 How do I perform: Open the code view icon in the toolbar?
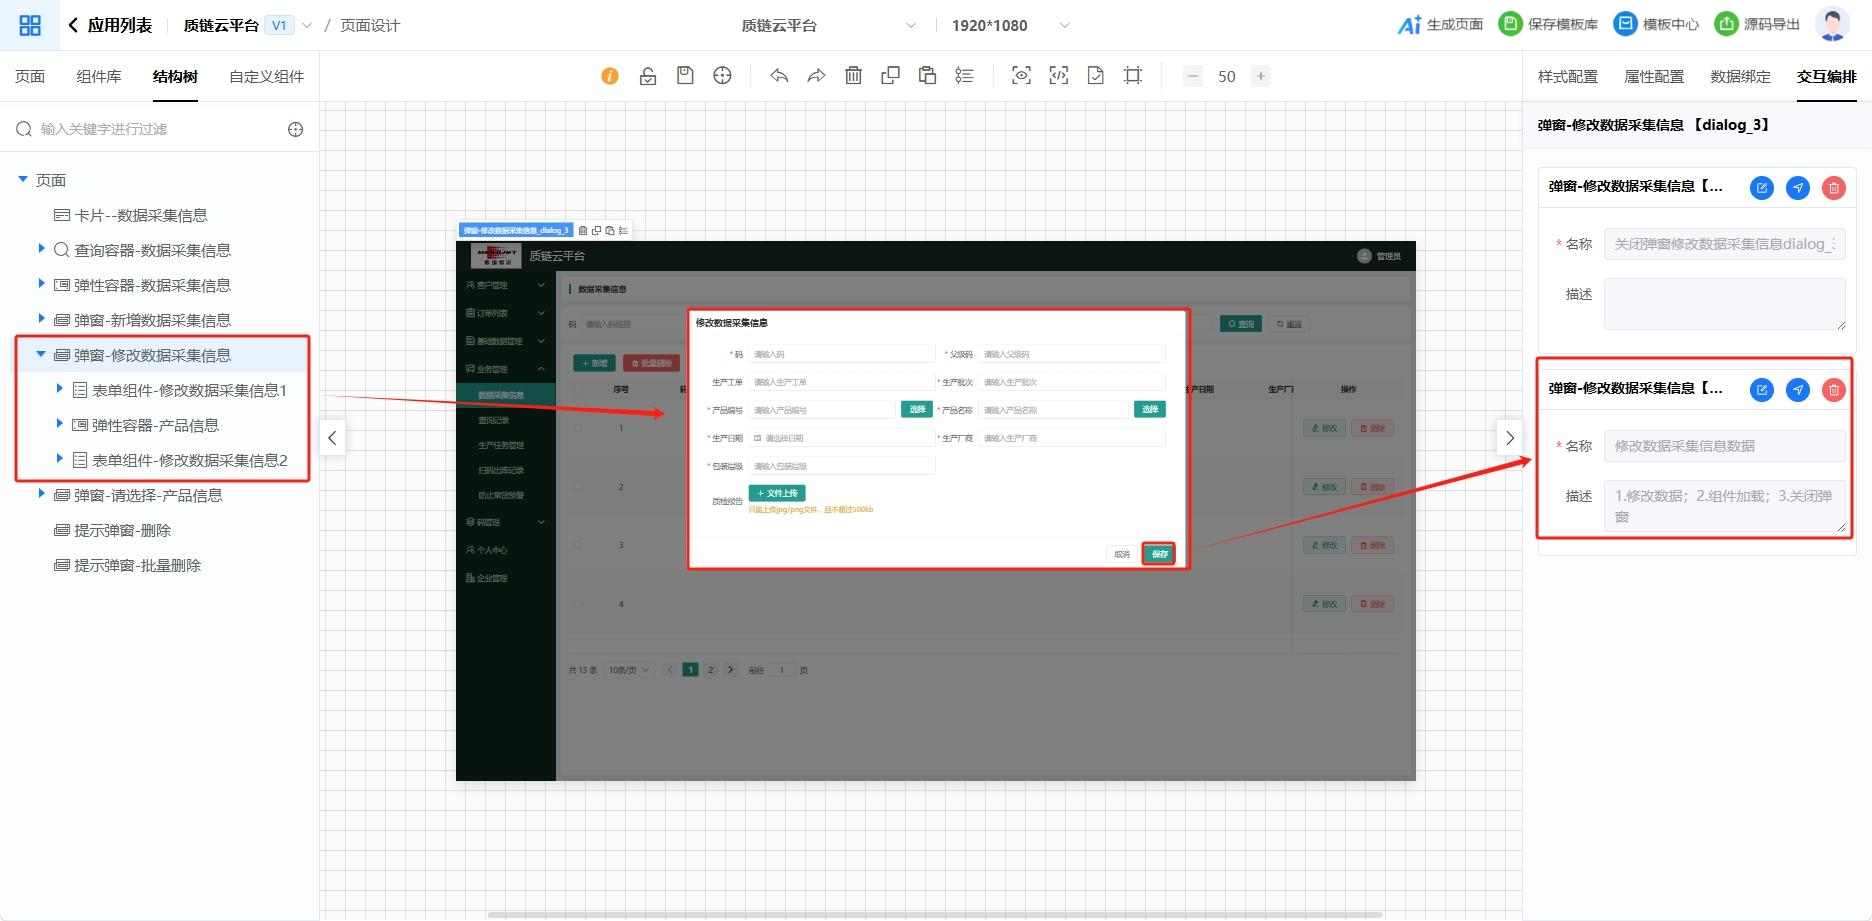[1058, 76]
